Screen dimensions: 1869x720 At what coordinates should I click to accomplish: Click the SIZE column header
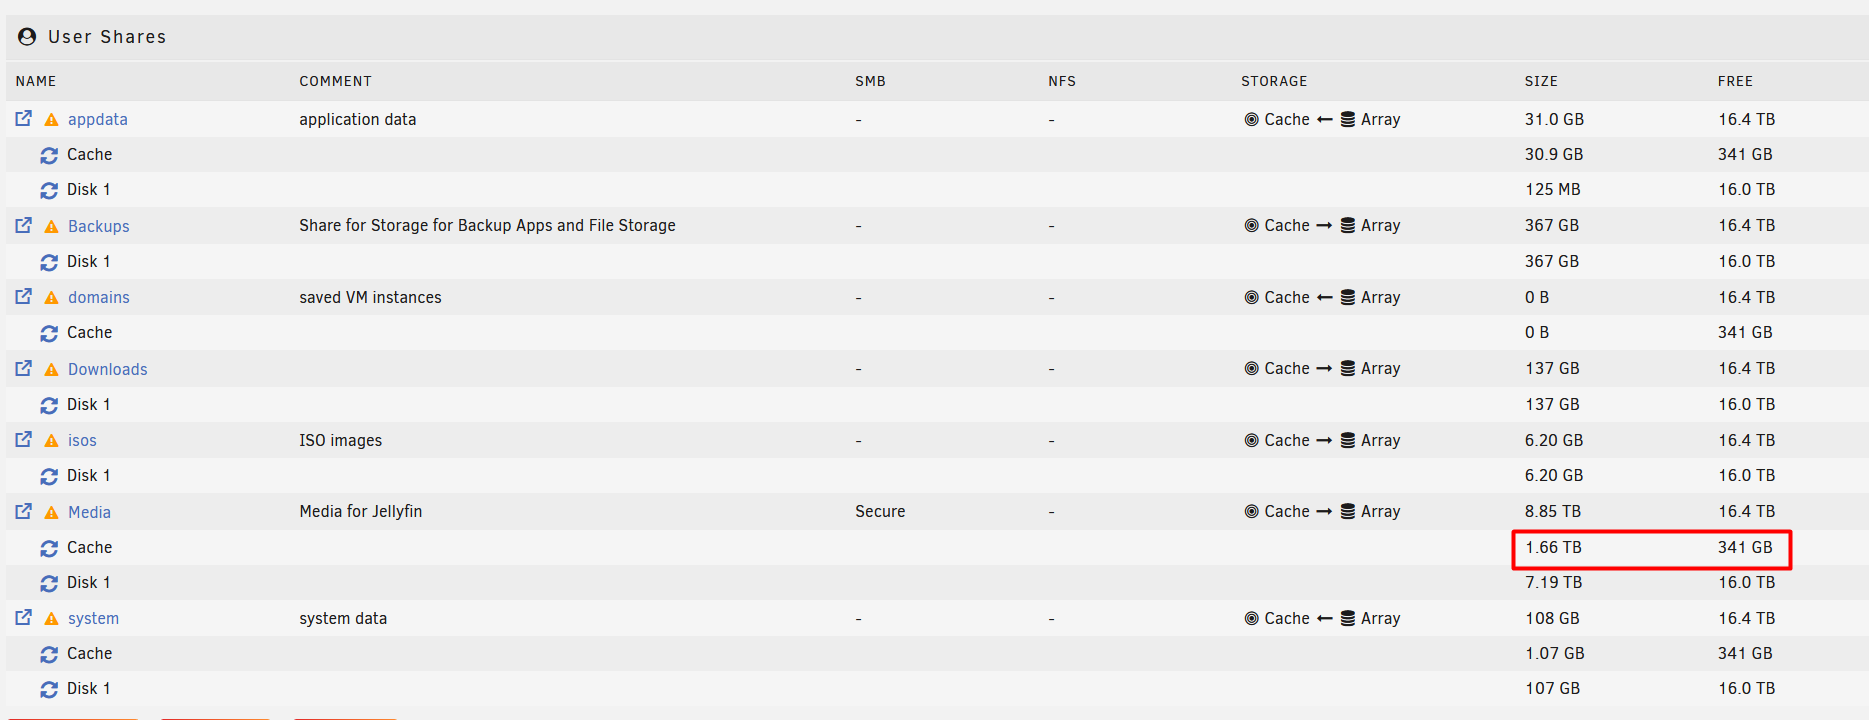click(x=1541, y=81)
